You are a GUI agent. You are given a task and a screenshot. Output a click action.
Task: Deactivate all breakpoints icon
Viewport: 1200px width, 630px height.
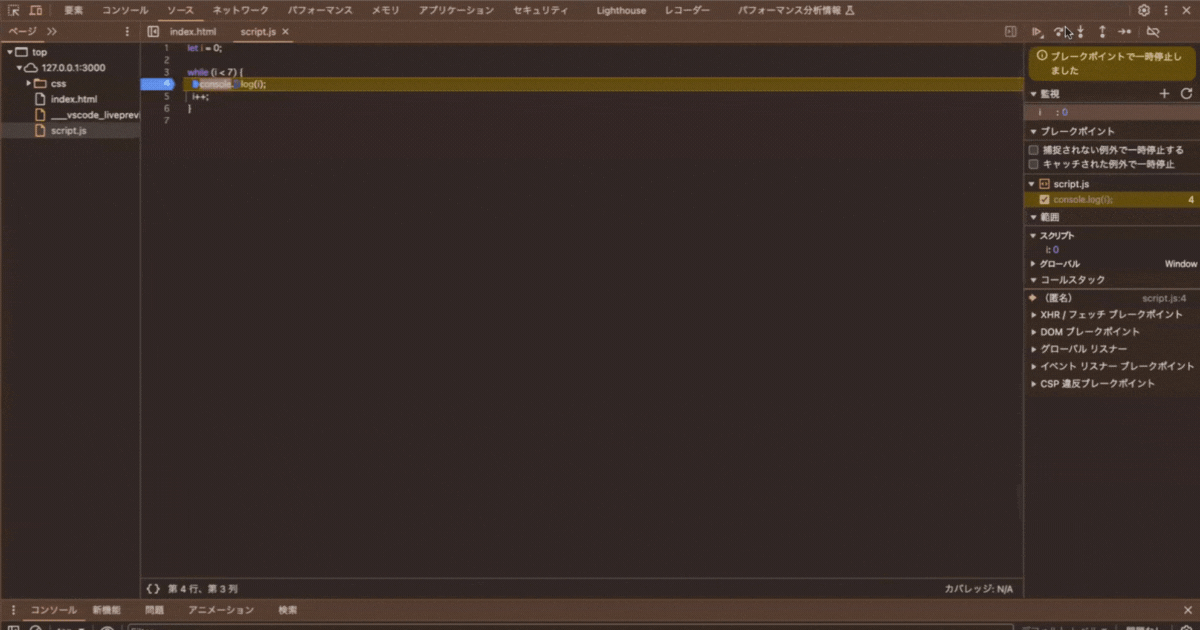pos(1153,32)
